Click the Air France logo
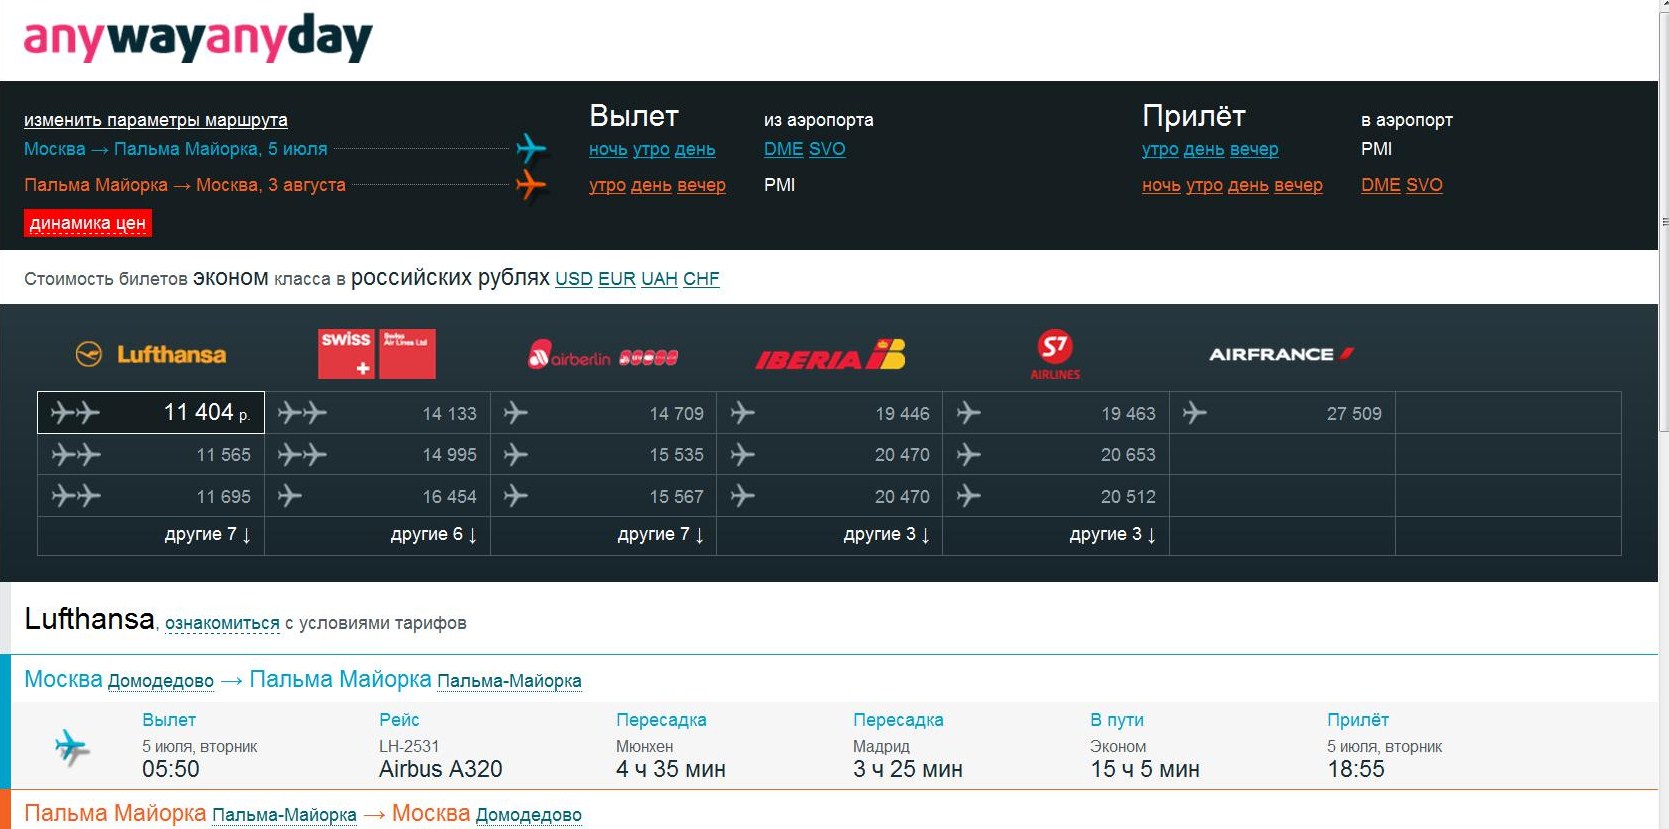The image size is (1669, 829). point(1281,354)
